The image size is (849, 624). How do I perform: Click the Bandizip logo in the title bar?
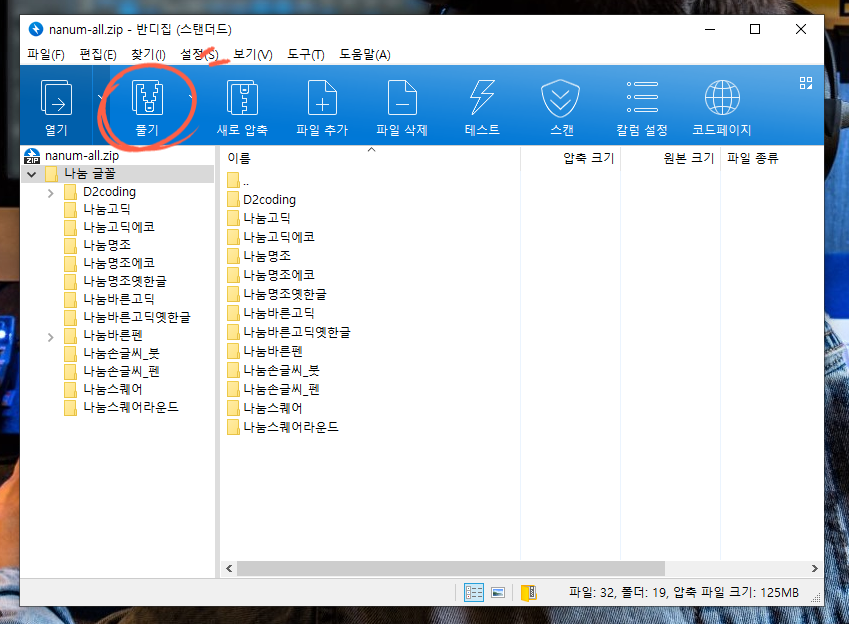(36, 29)
